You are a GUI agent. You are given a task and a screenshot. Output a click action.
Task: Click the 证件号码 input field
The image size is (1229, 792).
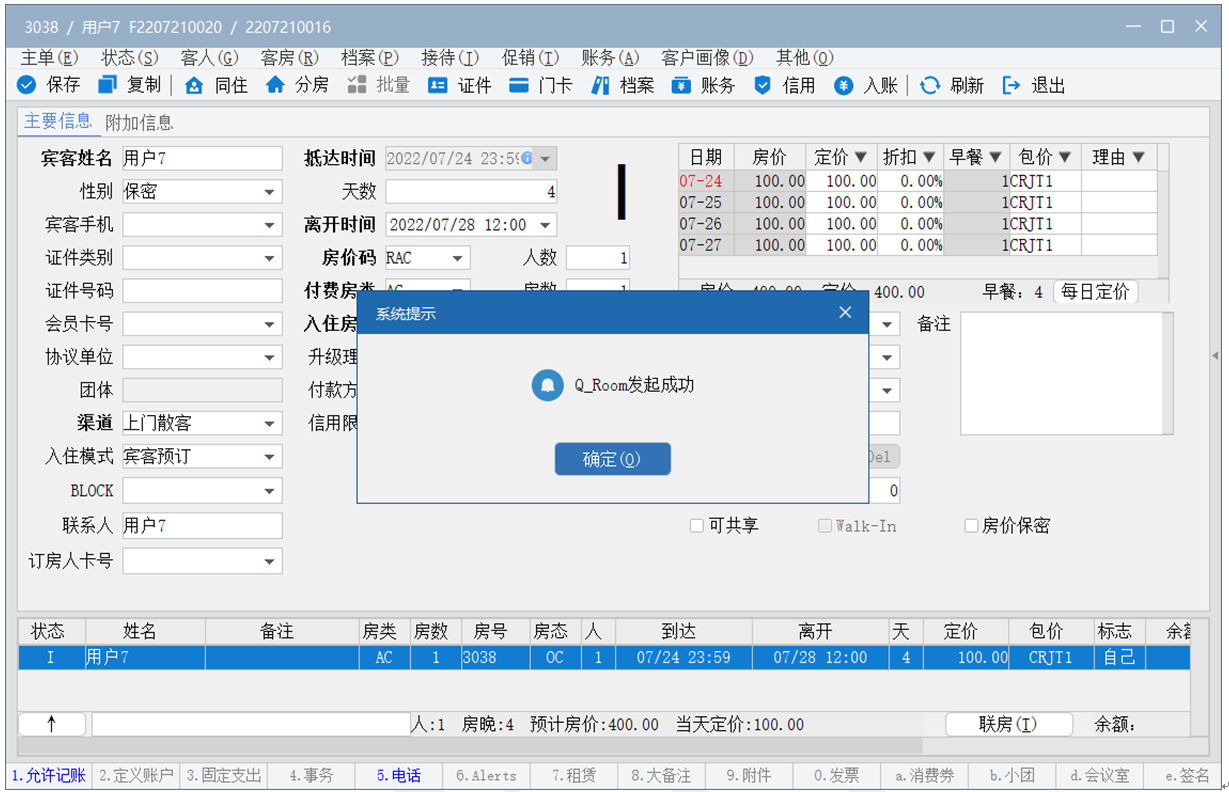tap(202, 291)
